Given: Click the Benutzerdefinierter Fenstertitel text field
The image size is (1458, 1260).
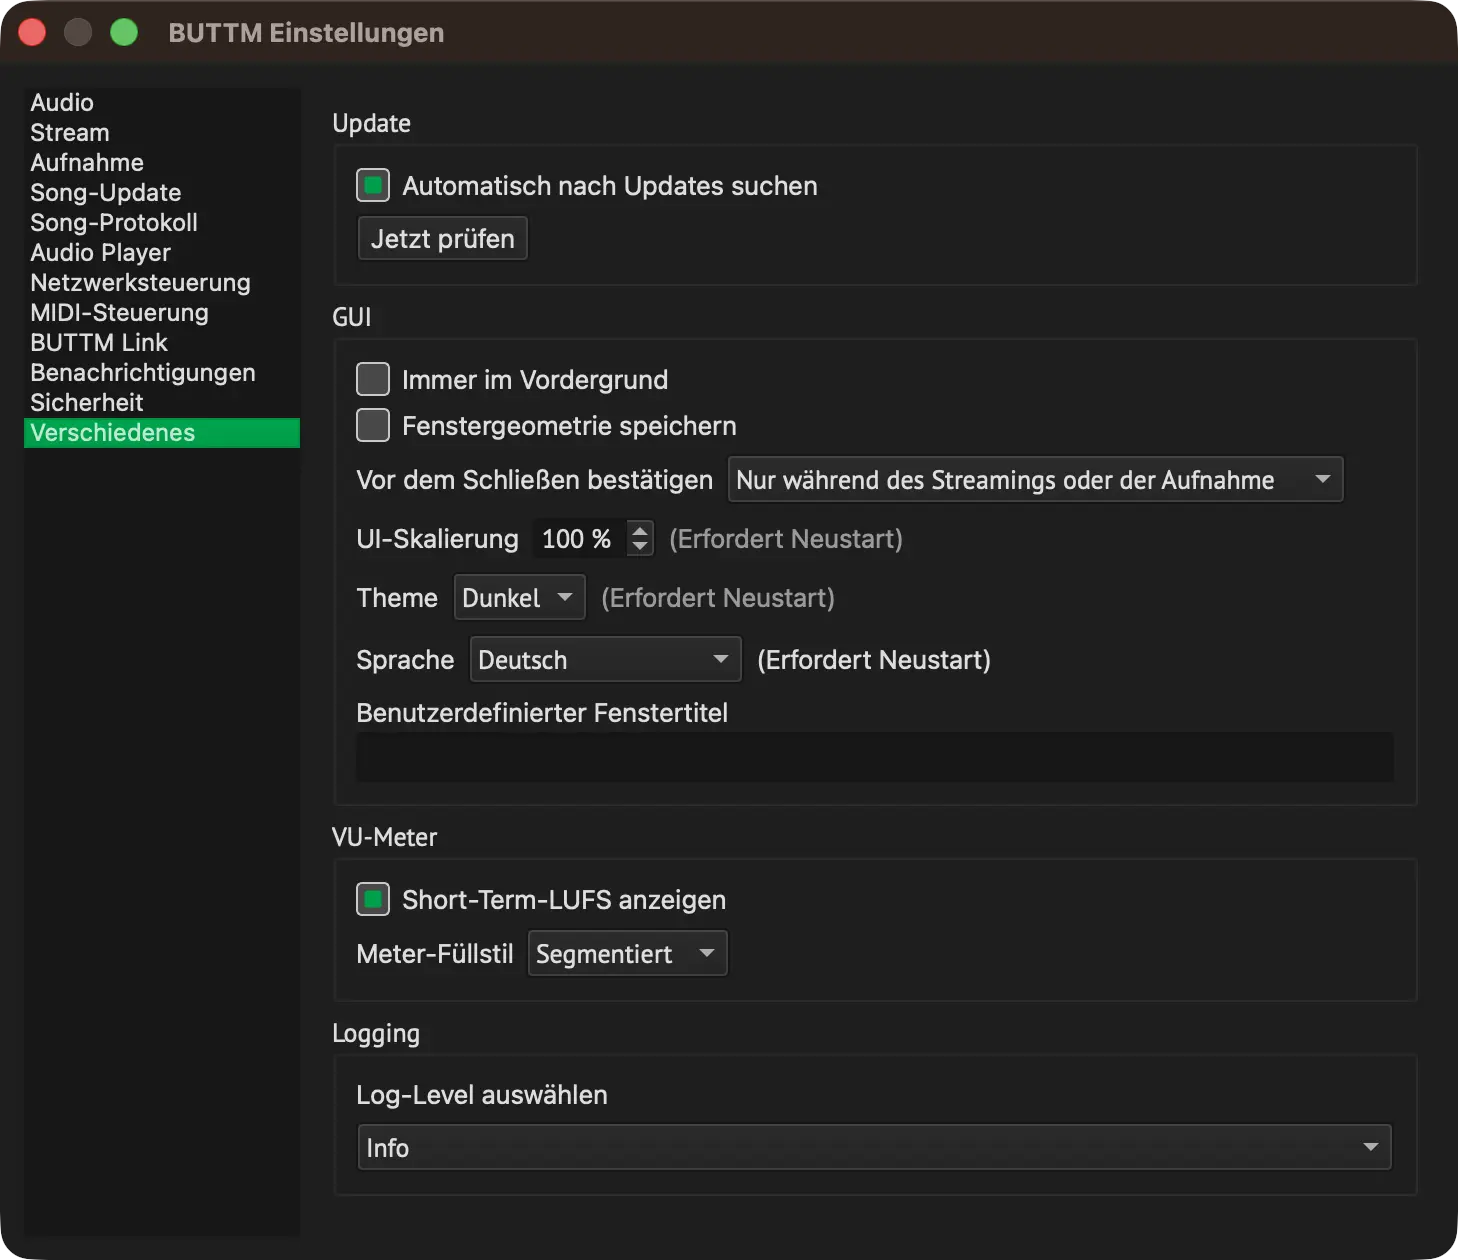Looking at the screenshot, I should (x=875, y=757).
